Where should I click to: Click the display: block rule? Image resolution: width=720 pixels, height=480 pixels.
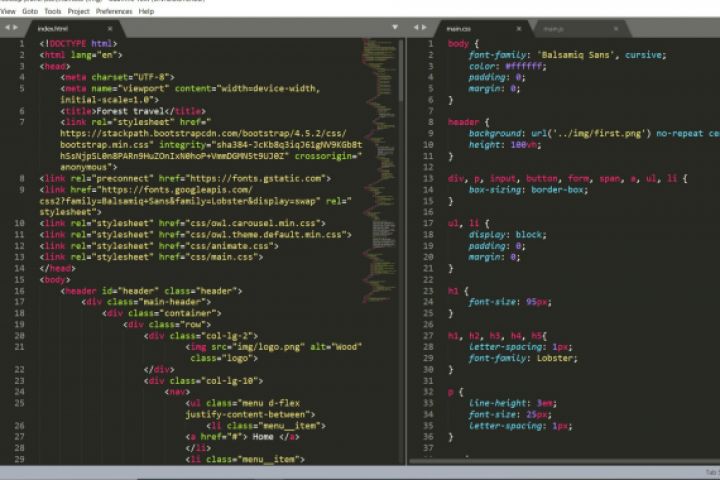click(507, 235)
